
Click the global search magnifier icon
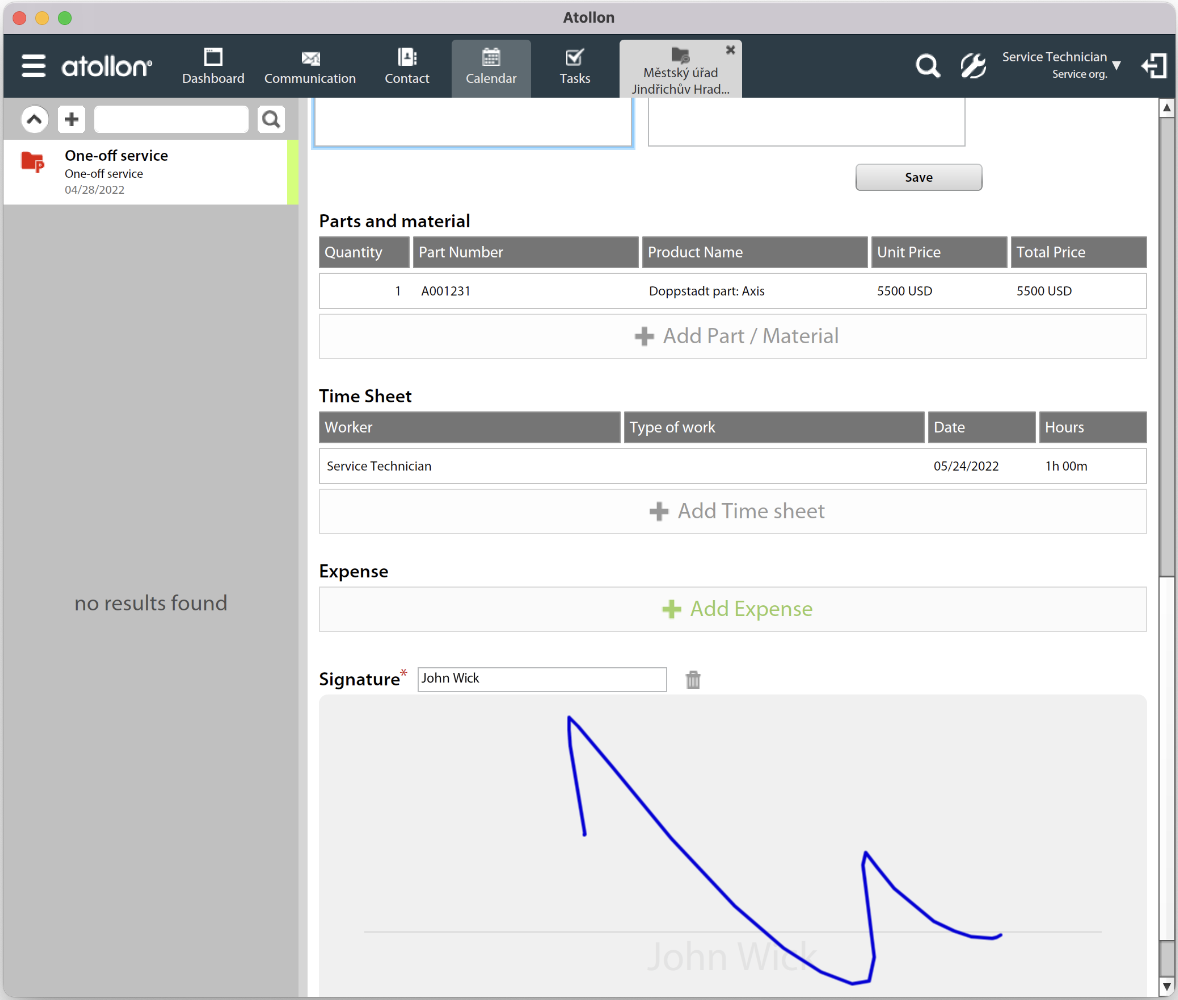pos(928,67)
